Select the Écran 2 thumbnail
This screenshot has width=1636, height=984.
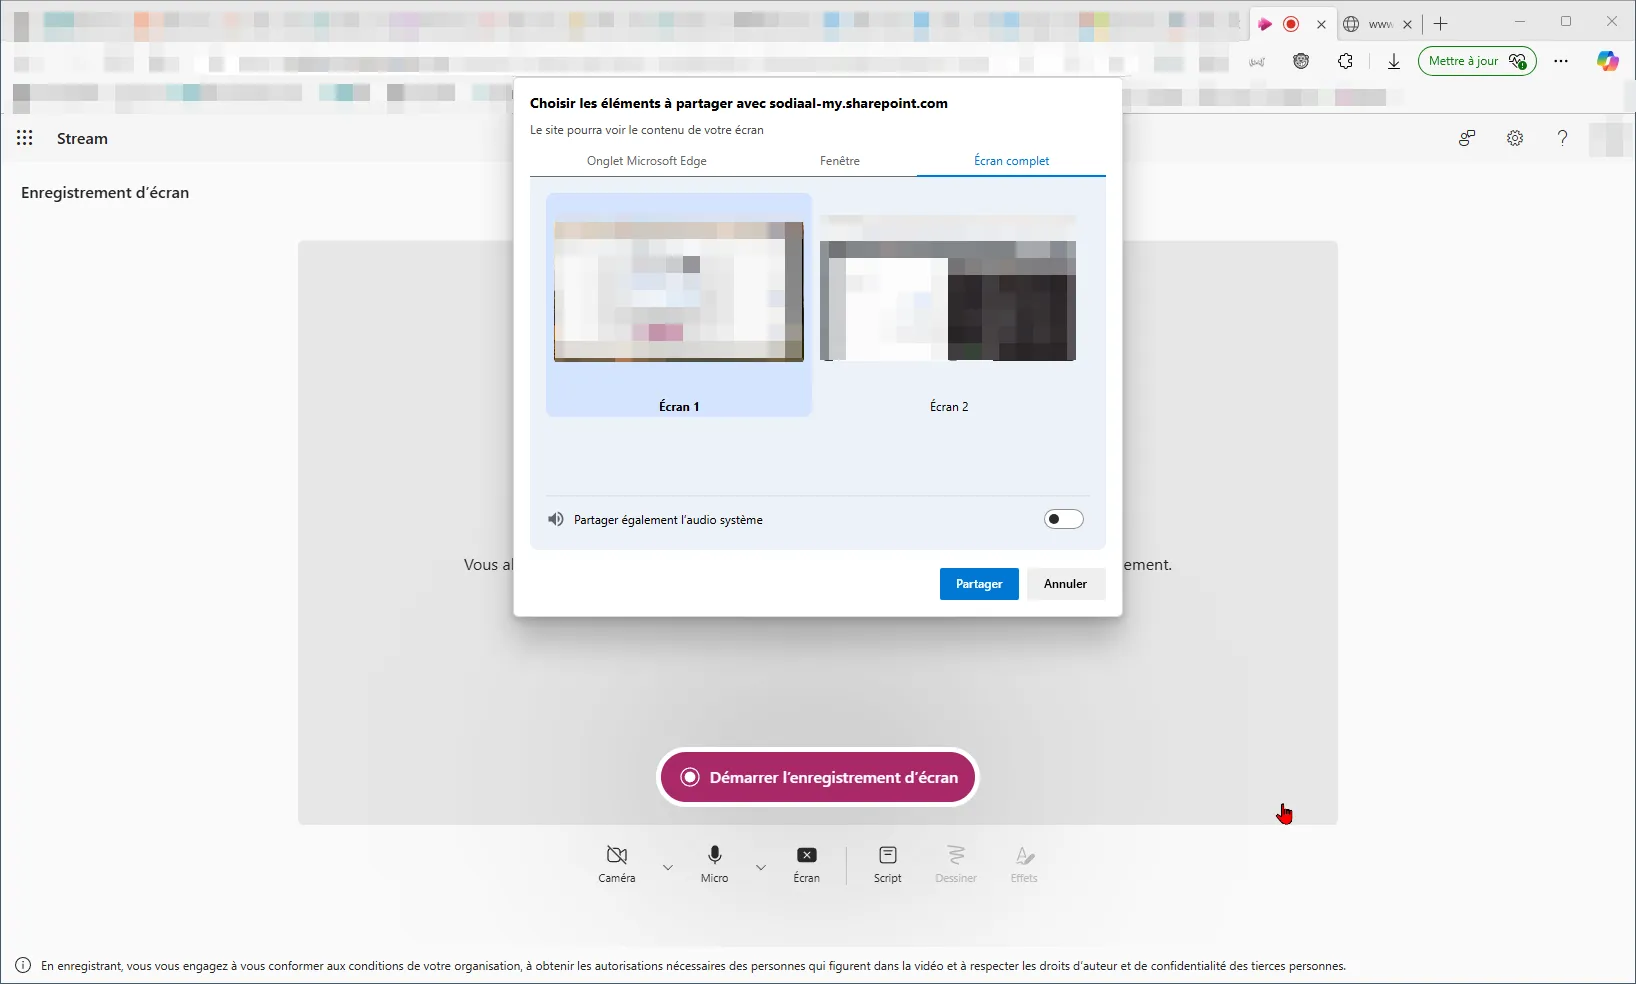coord(949,300)
